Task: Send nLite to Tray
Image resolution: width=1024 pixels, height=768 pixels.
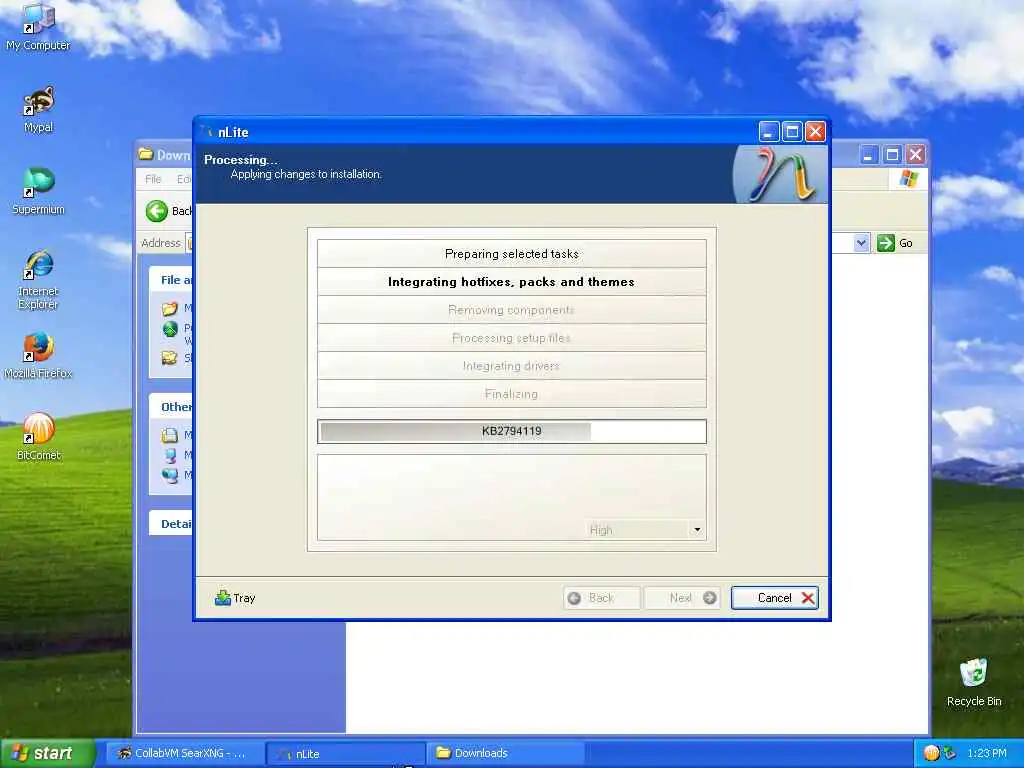Action: pos(235,598)
